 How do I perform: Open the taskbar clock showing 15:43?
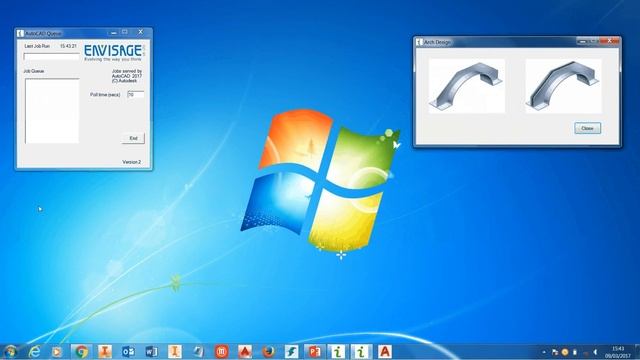pyautogui.click(x=618, y=352)
